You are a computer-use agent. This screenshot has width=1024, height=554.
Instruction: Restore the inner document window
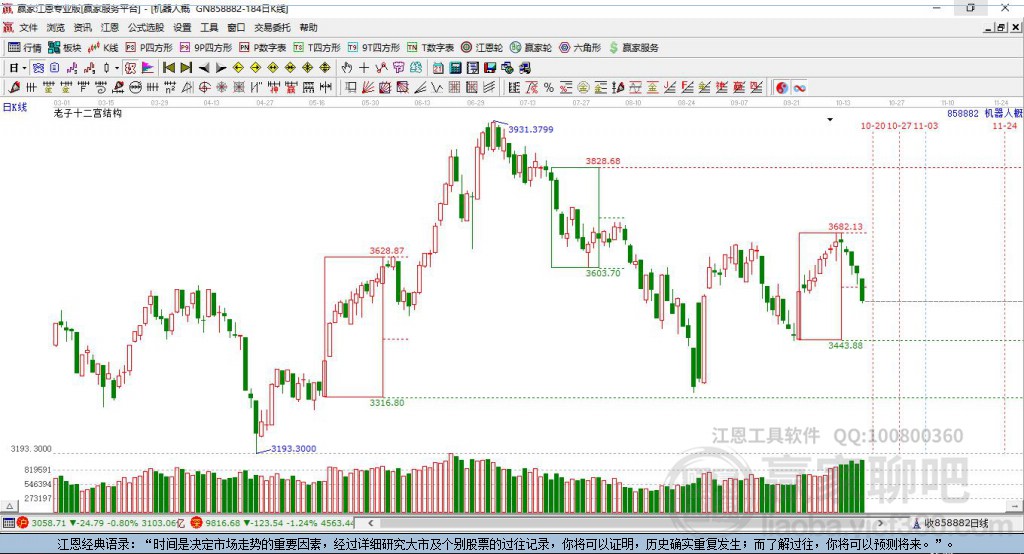(x=1001, y=27)
